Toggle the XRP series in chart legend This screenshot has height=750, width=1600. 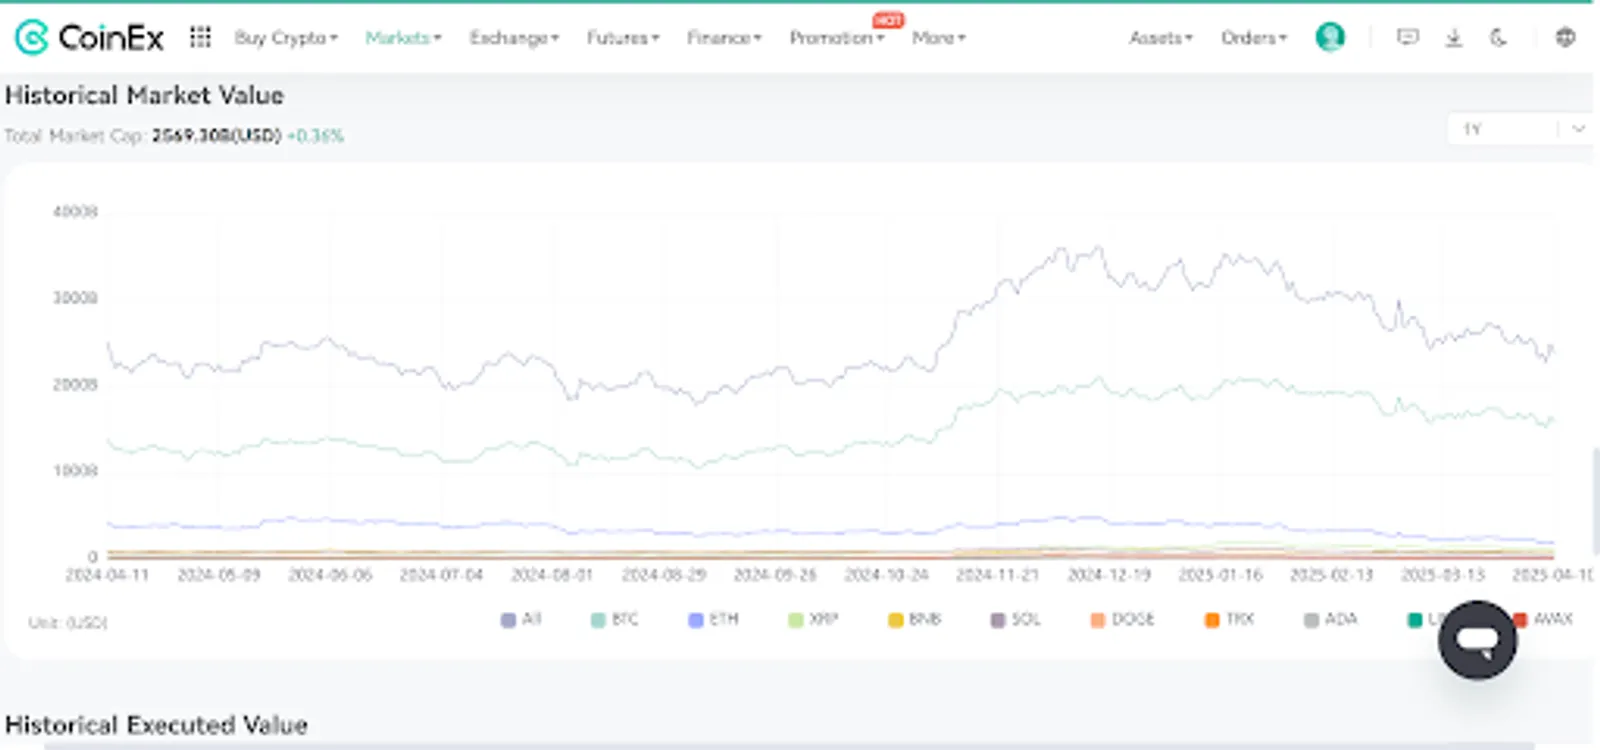tap(813, 620)
